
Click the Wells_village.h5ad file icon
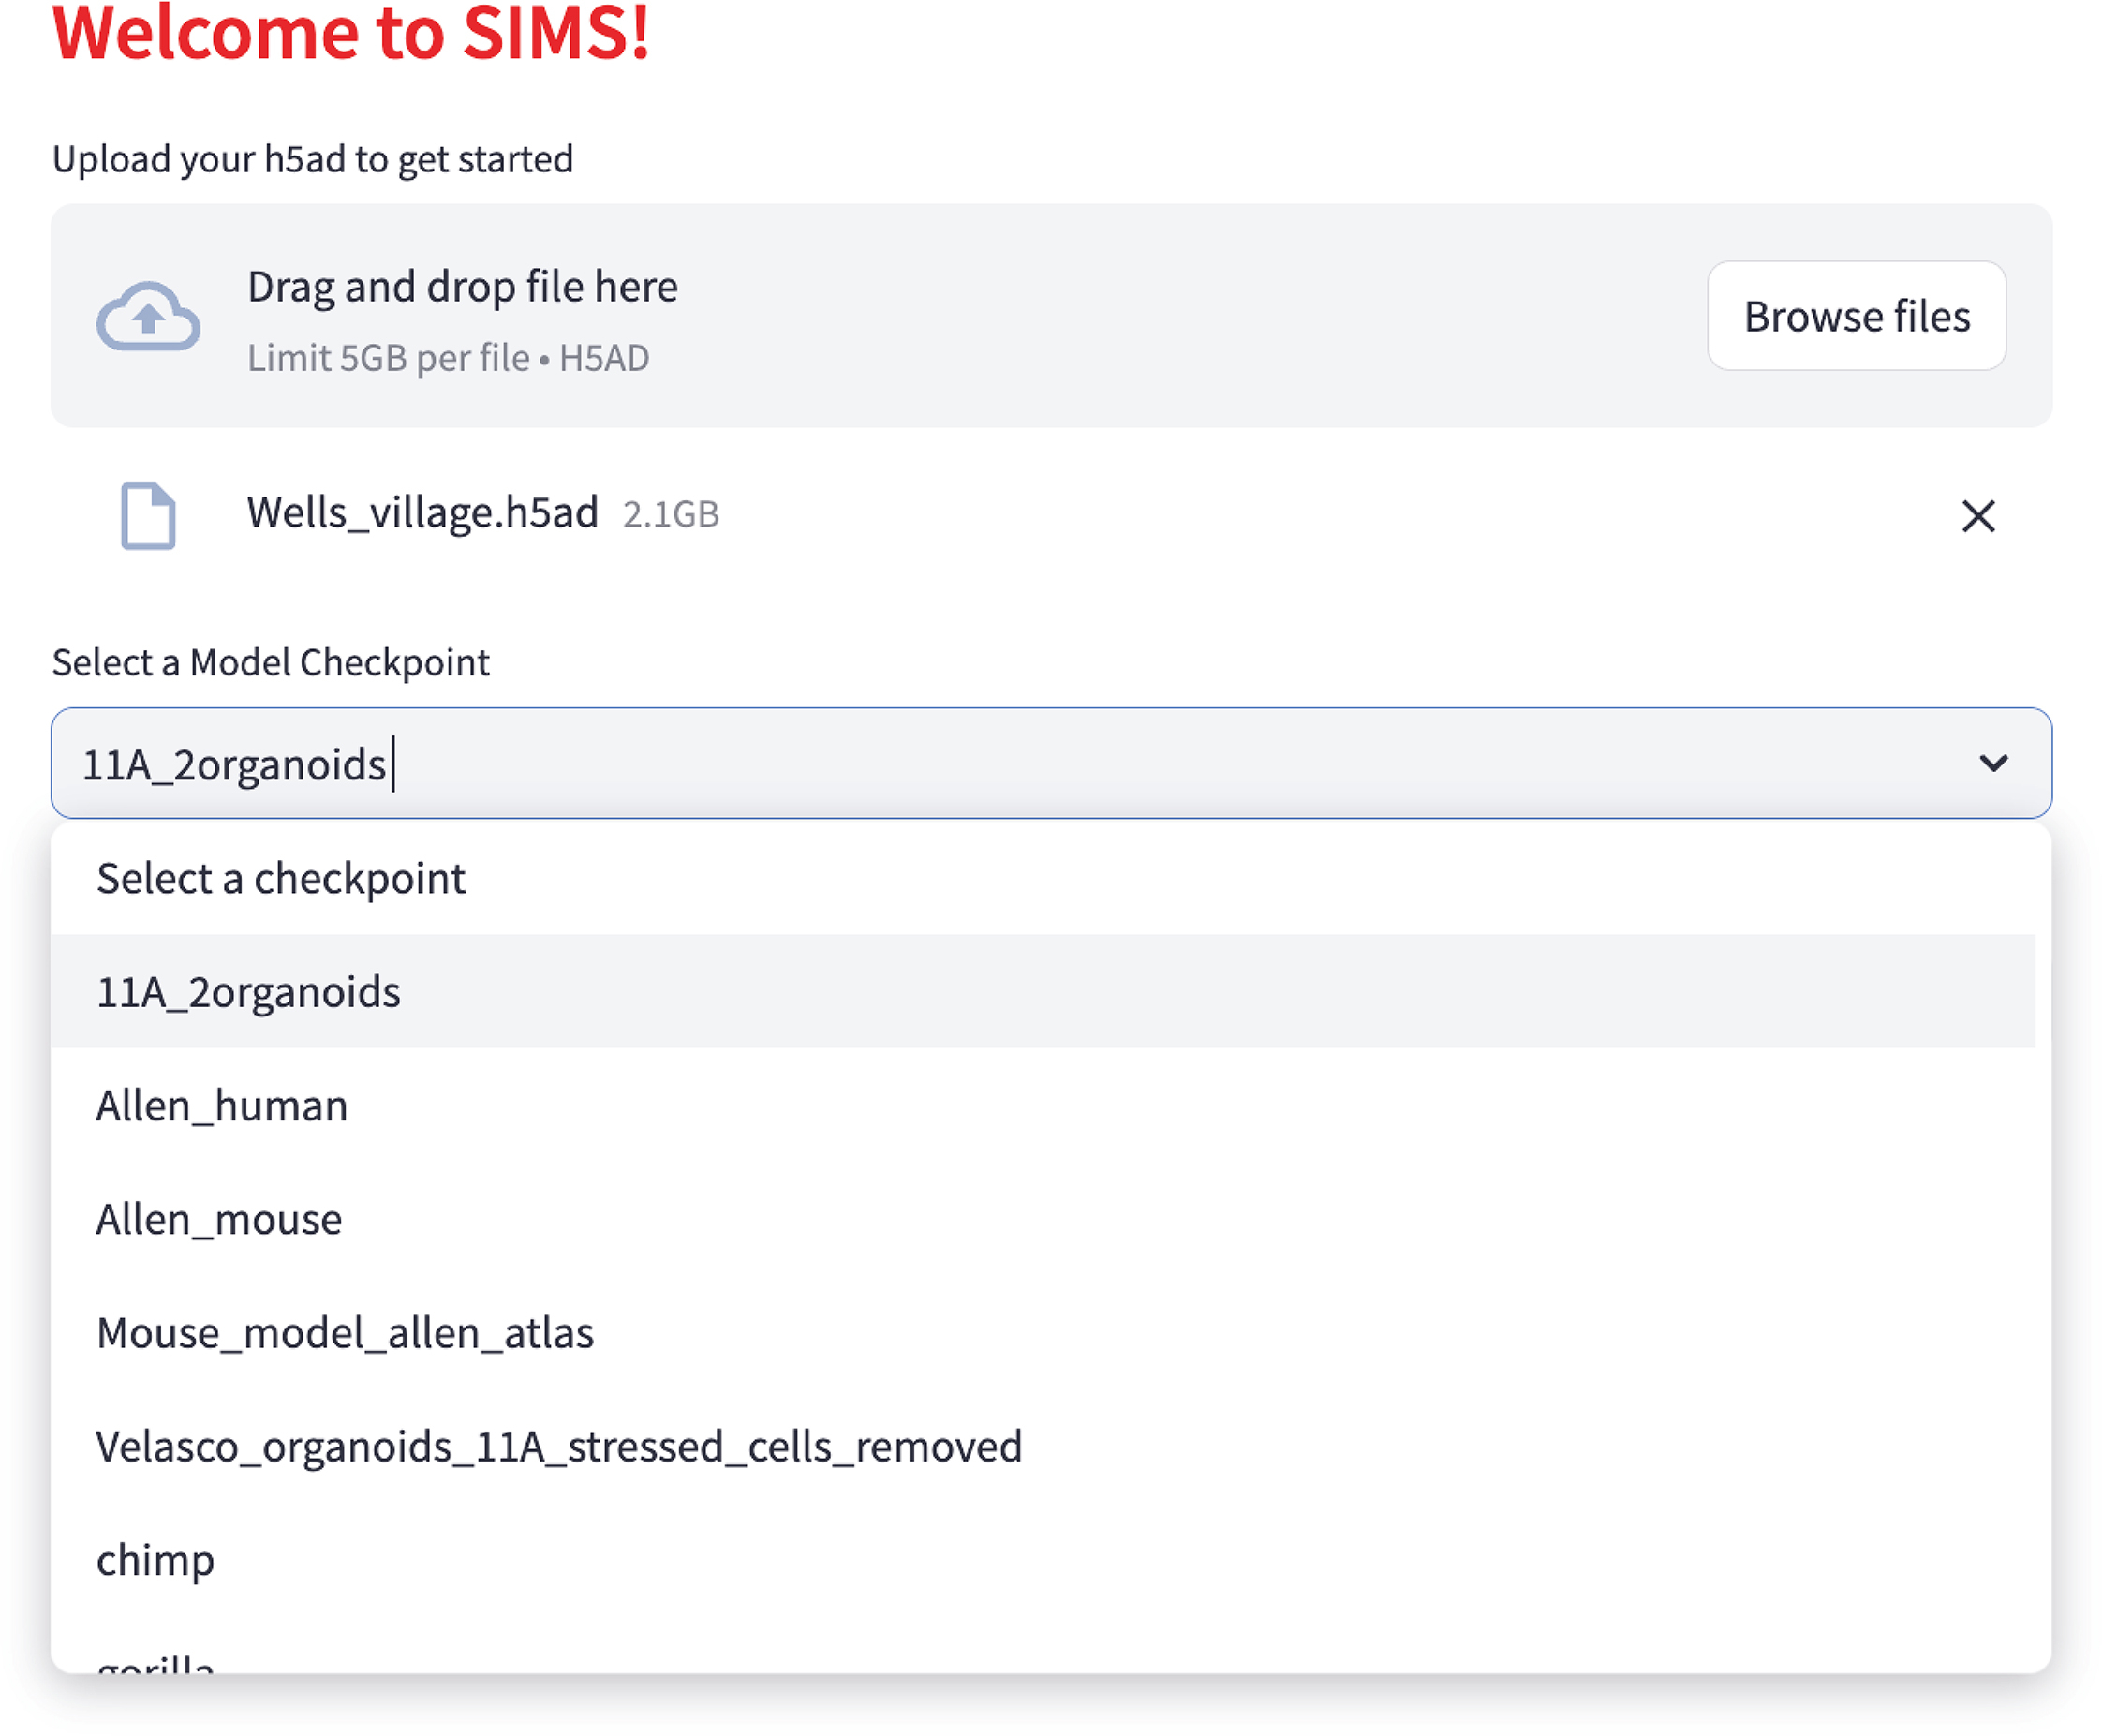pyautogui.click(x=148, y=516)
